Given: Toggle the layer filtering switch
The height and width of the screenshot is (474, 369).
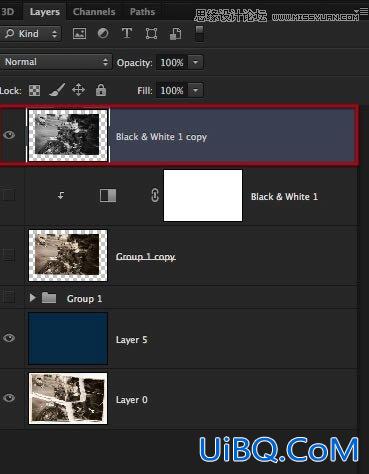Looking at the screenshot, I should [x=199, y=34].
